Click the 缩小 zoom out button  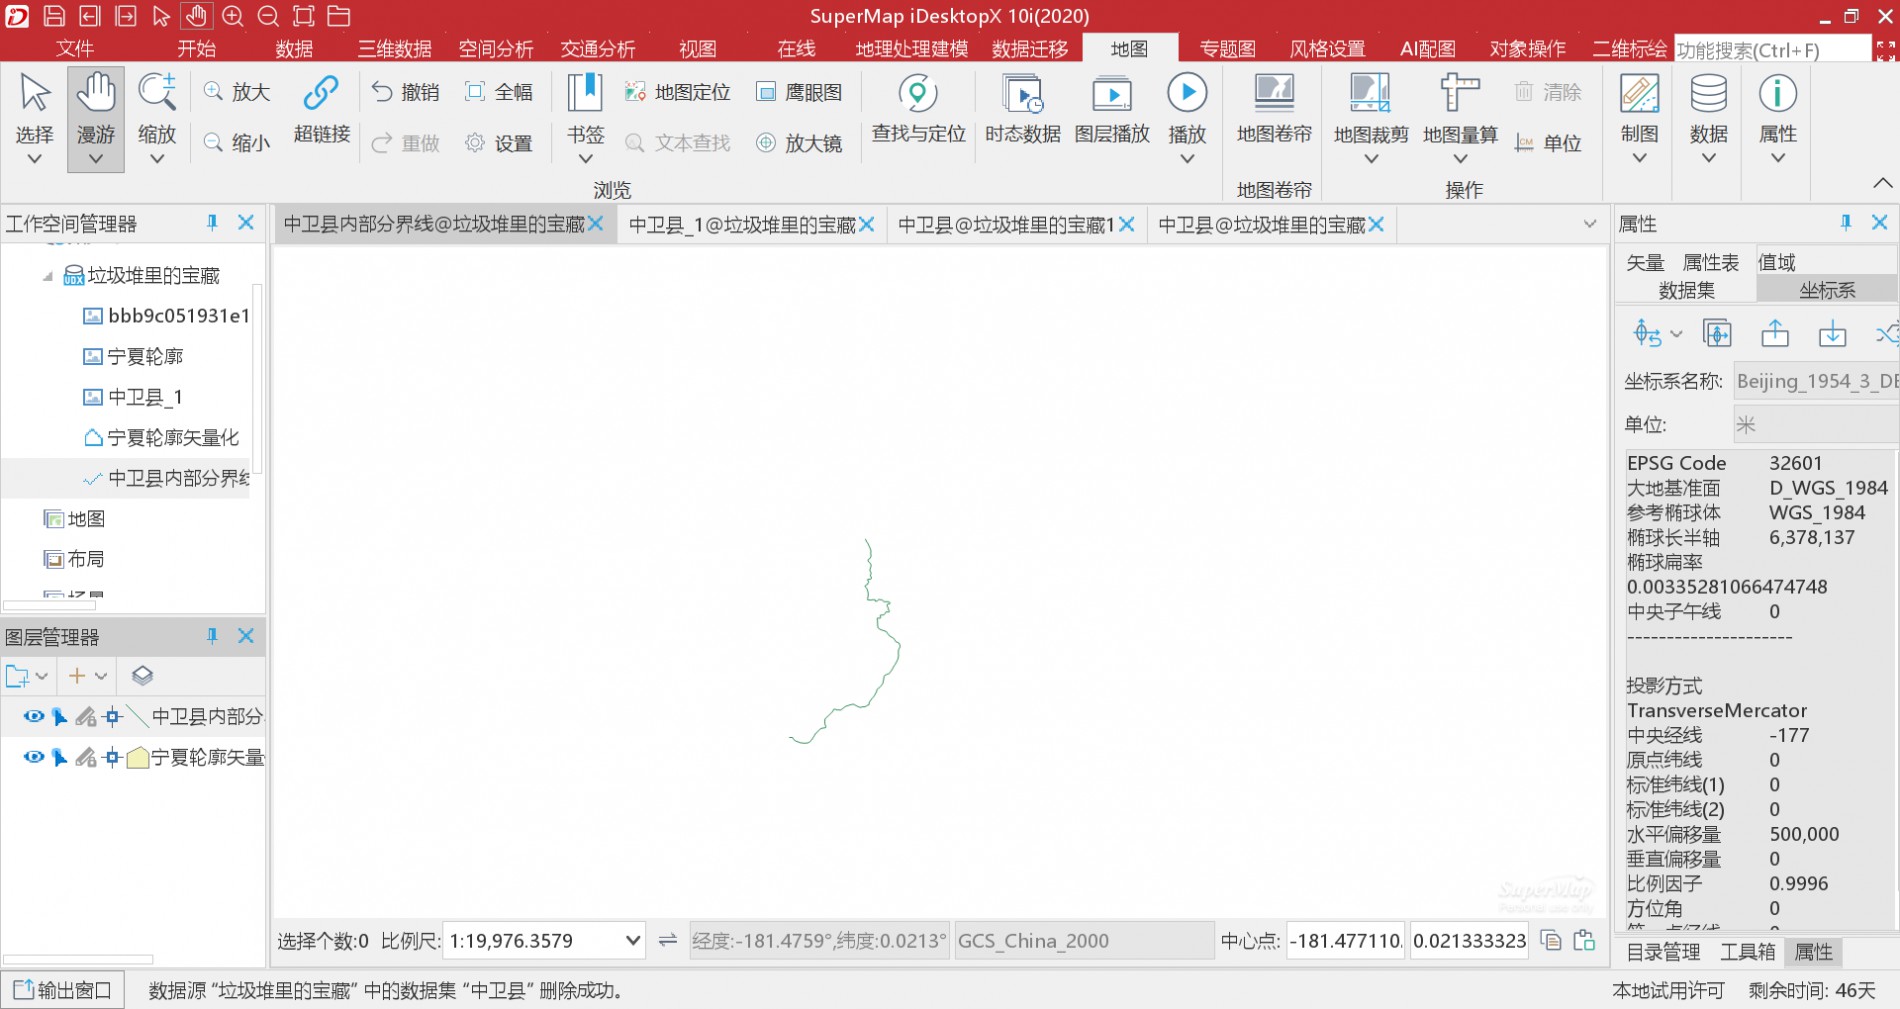tap(237, 143)
